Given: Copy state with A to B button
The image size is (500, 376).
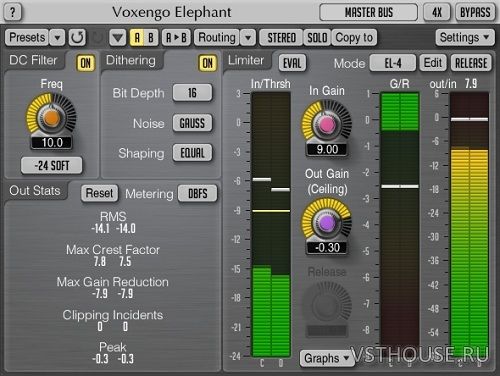Looking at the screenshot, I should [x=176, y=37].
